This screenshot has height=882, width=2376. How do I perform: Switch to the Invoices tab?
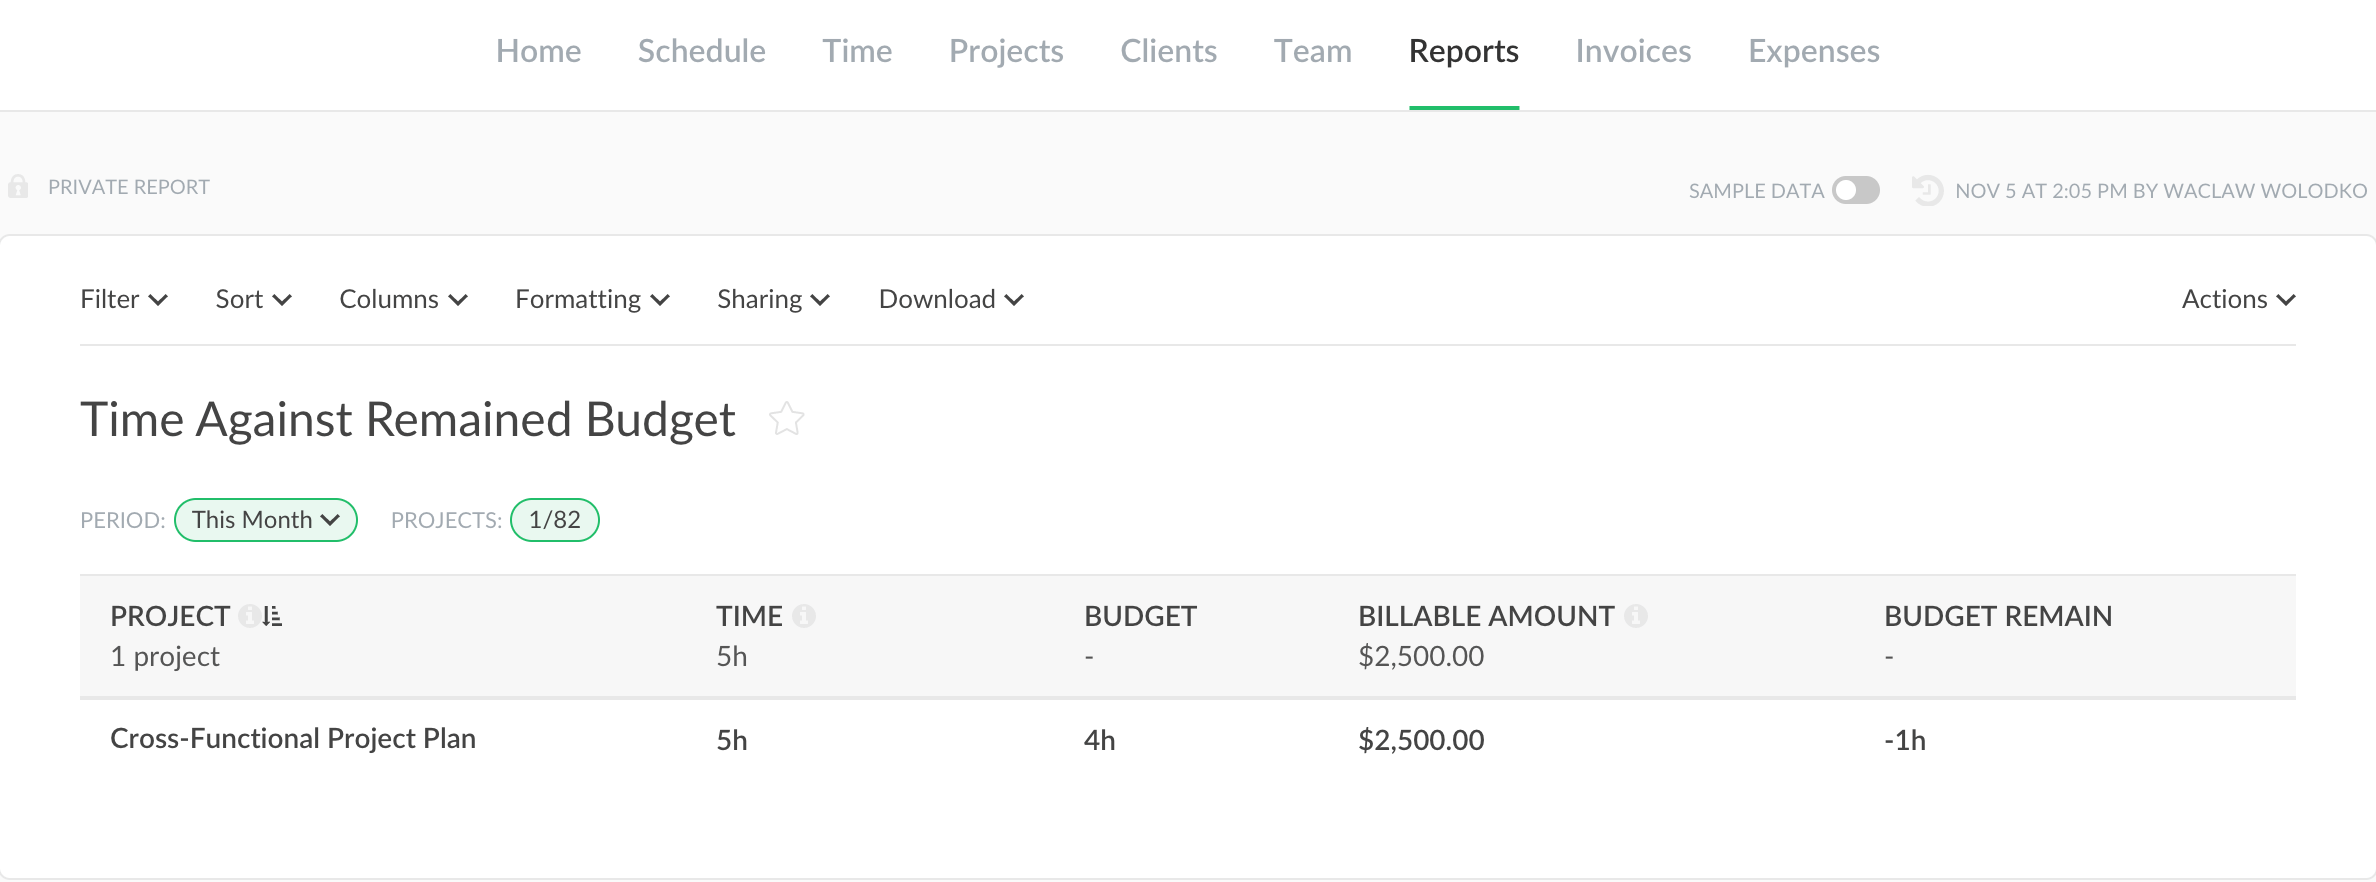1633,51
